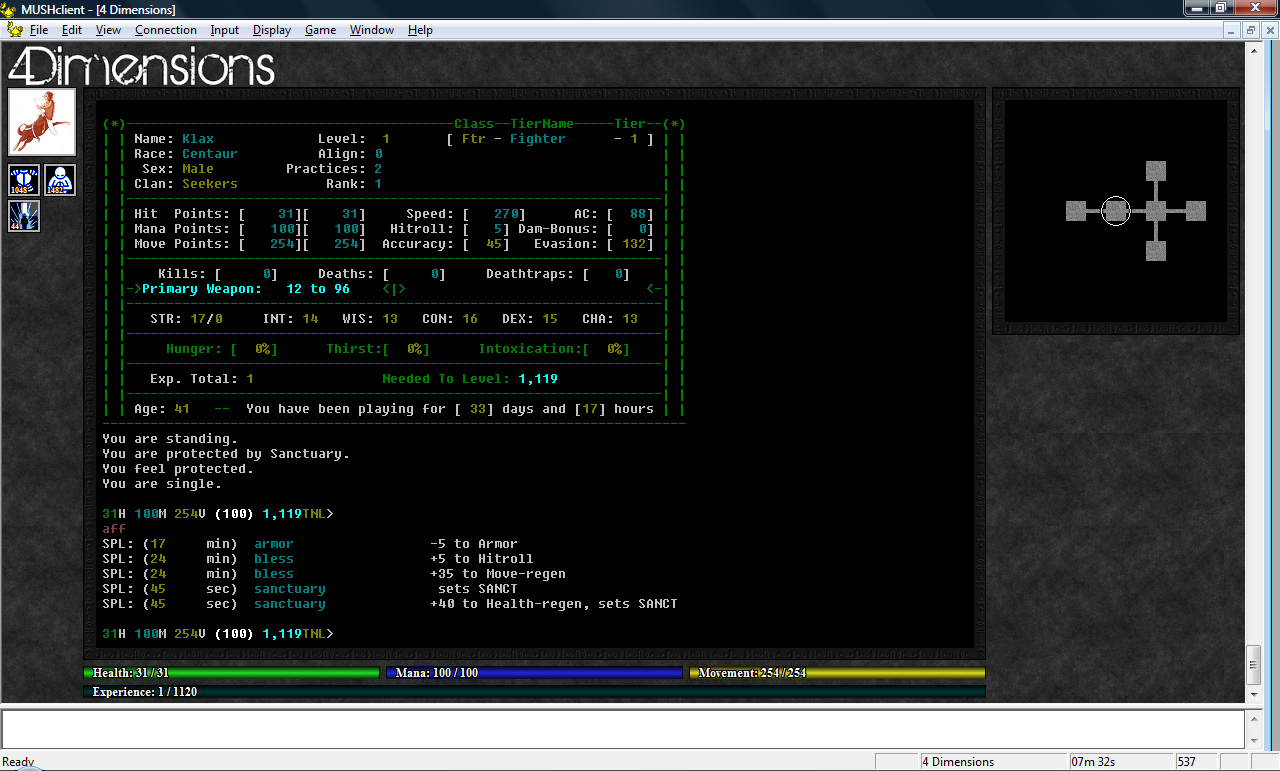The width and height of the screenshot is (1280, 771).
Task: Click the name value 'Klax'
Action: [198, 139]
